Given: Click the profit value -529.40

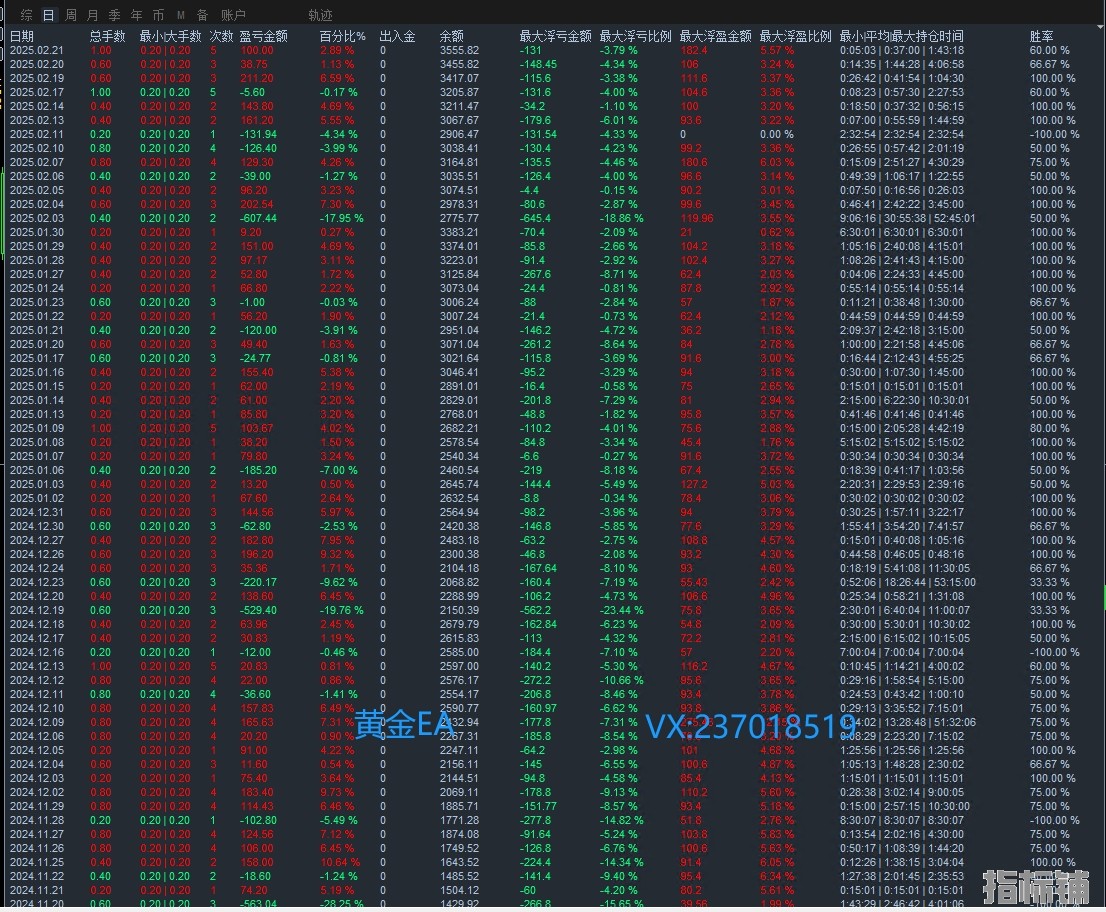Looking at the screenshot, I should (x=258, y=610).
